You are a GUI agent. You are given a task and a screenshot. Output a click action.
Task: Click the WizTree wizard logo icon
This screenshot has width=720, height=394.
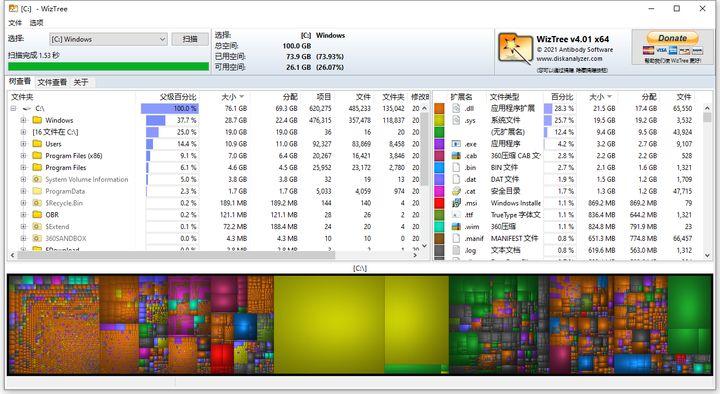coord(515,48)
